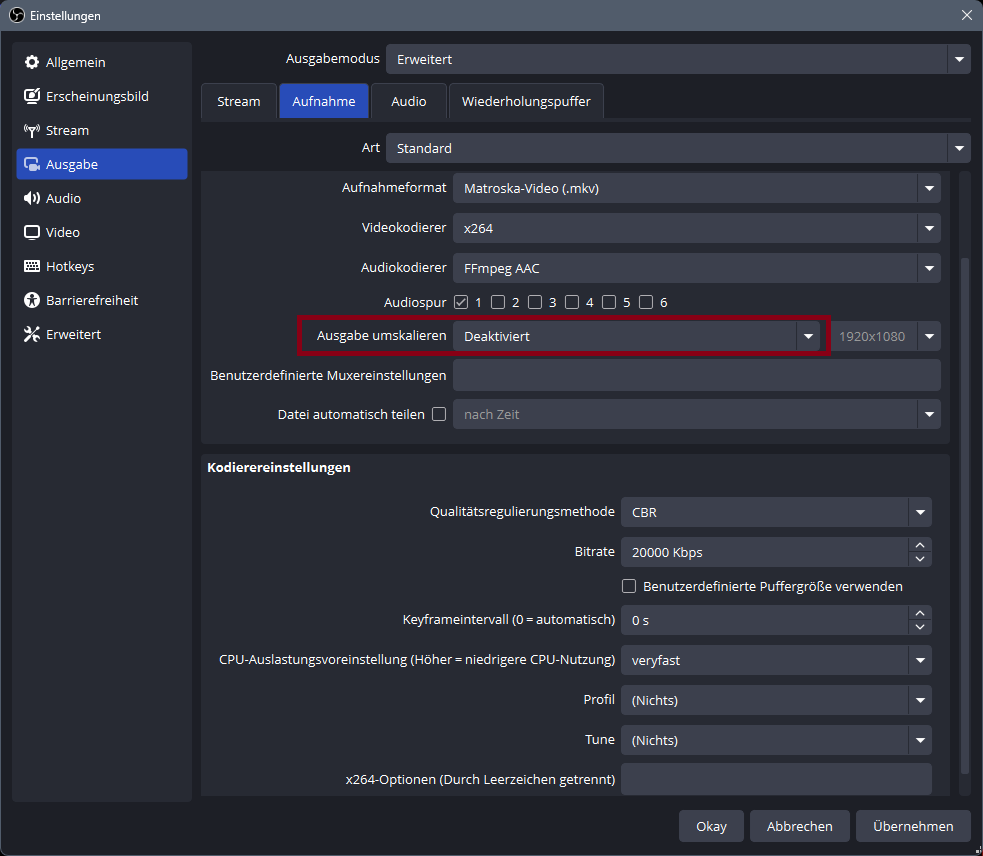
Task: Click the Video monitor icon in sidebar
Action: (31, 232)
